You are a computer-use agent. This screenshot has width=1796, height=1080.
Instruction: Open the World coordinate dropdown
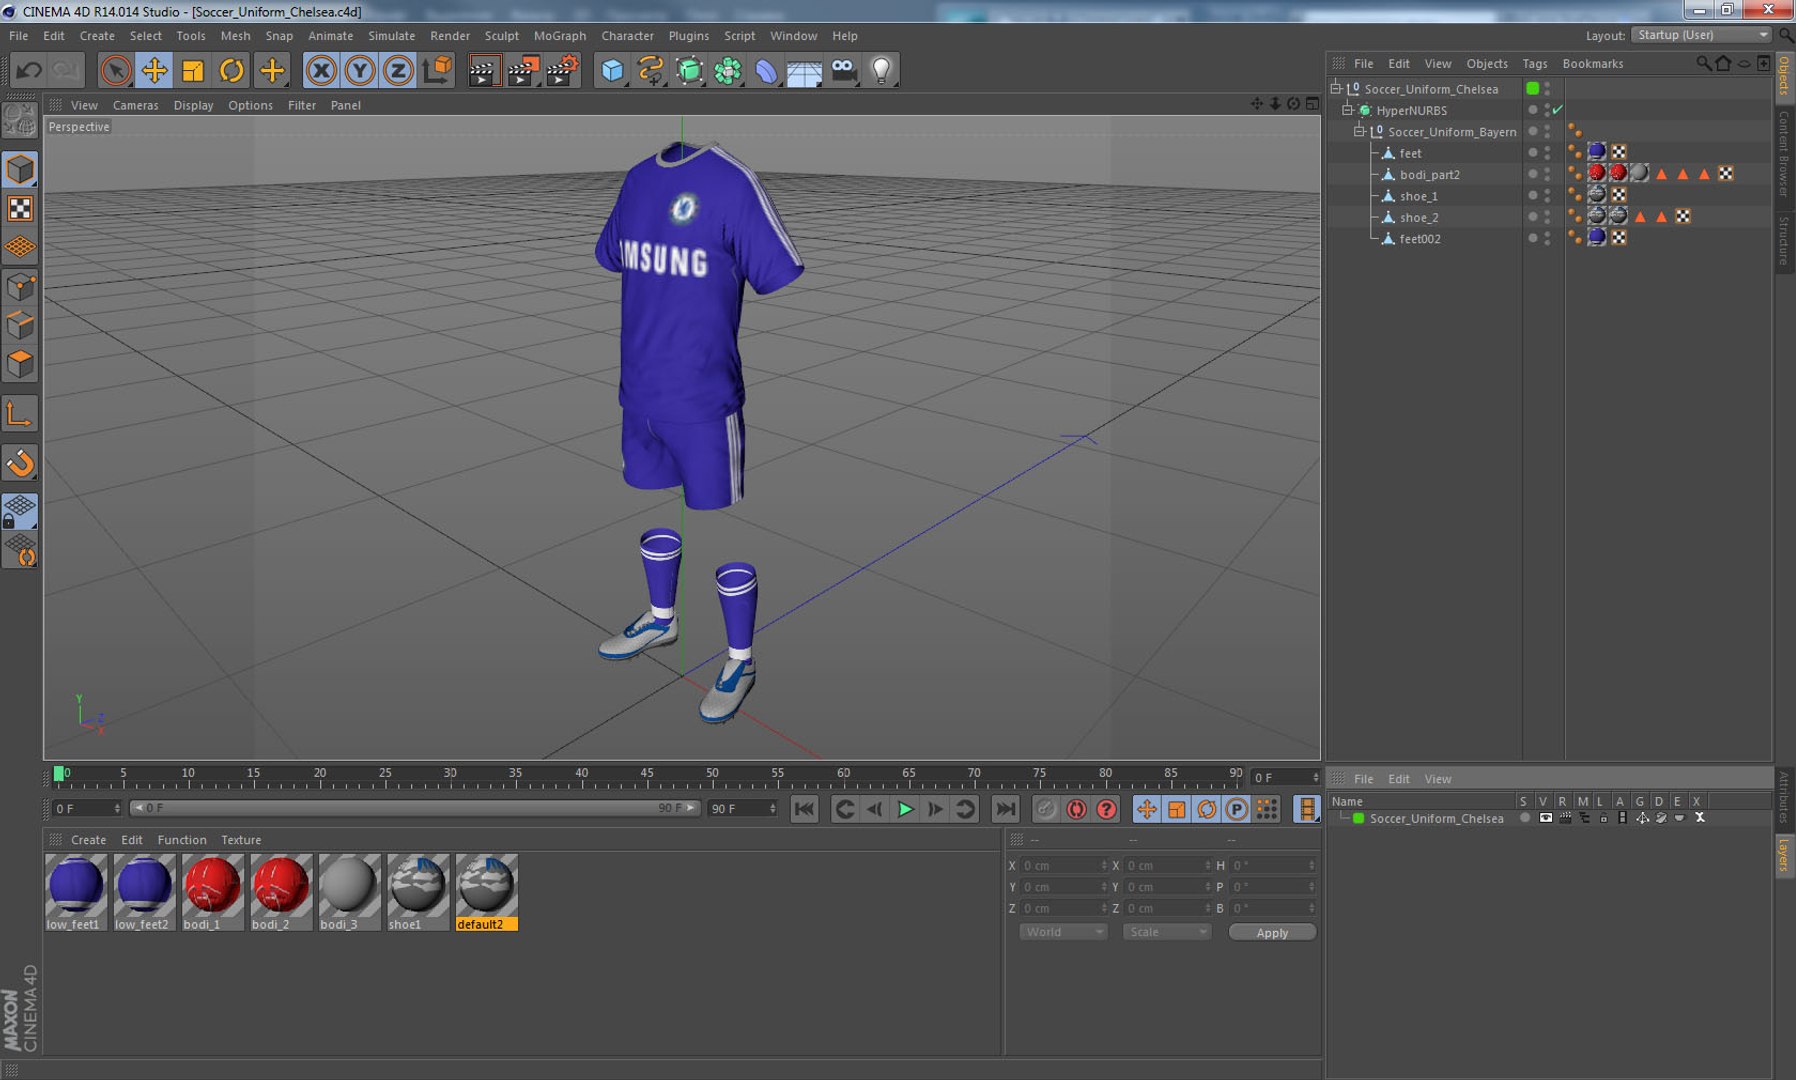[x=1063, y=932]
